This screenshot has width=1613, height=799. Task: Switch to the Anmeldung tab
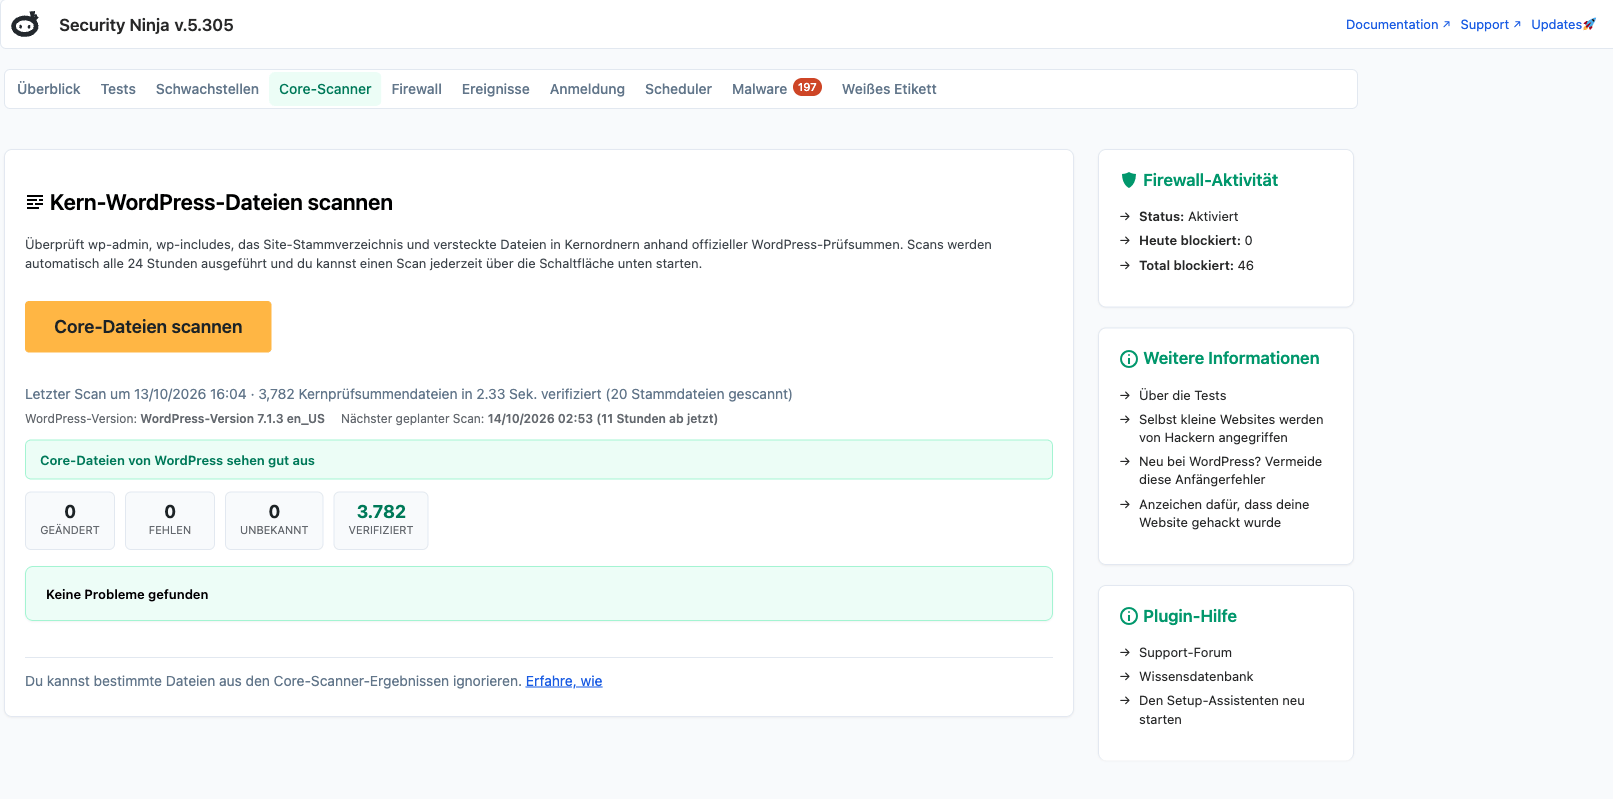point(587,89)
